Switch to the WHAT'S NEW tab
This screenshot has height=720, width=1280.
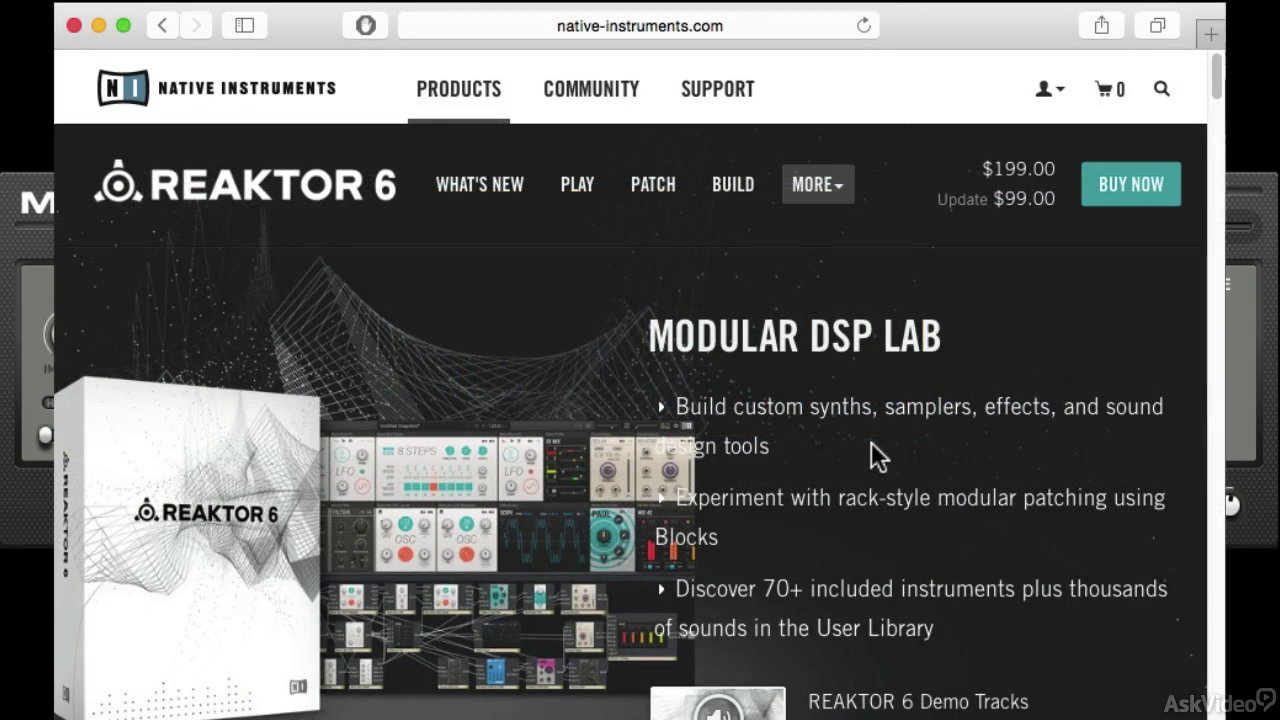tap(480, 184)
